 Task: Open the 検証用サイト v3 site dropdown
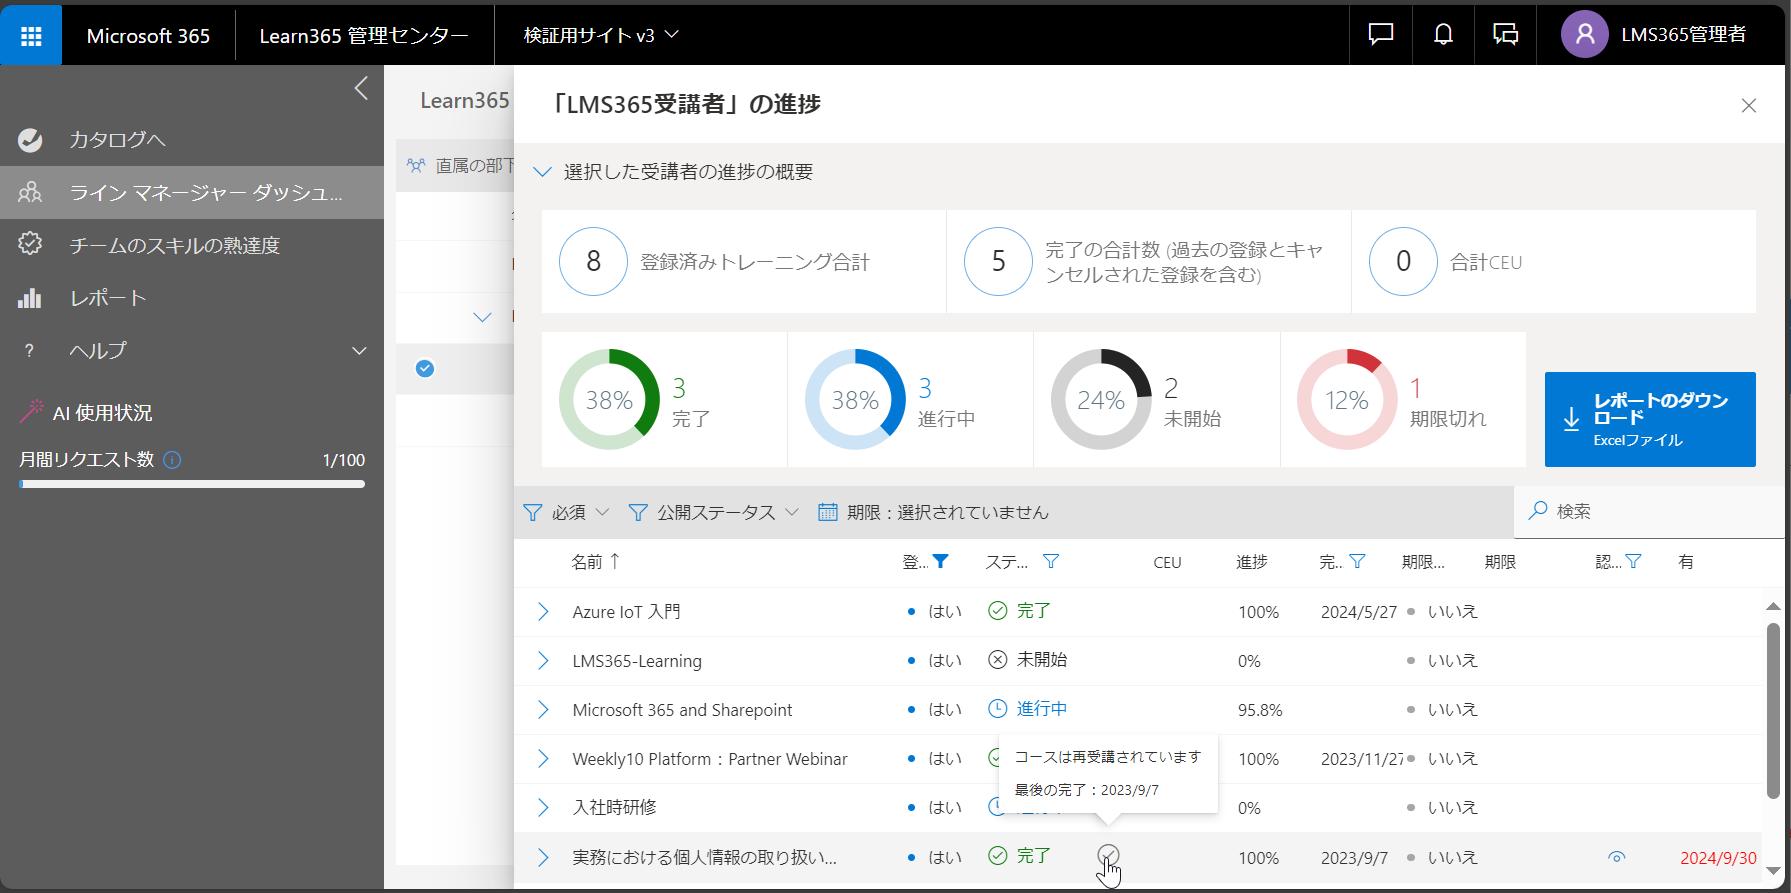[x=601, y=35]
